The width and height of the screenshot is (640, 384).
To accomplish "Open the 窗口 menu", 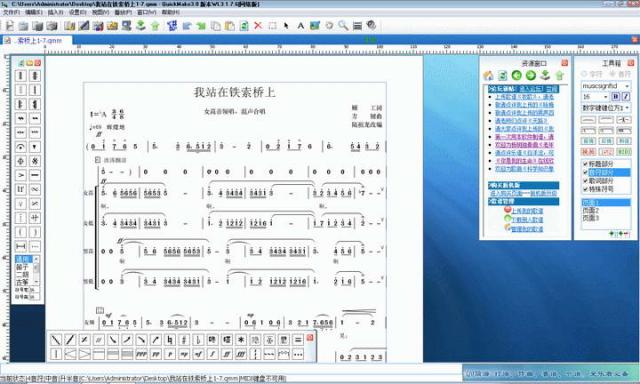I will pos(147,12).
